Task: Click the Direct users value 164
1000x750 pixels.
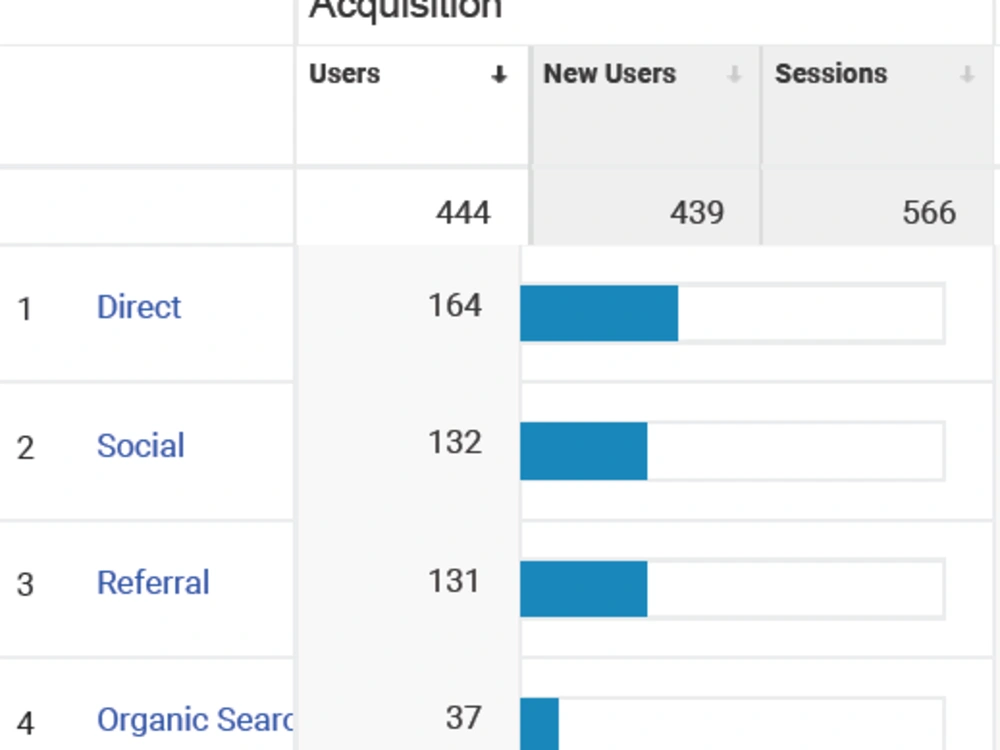Action: click(455, 305)
